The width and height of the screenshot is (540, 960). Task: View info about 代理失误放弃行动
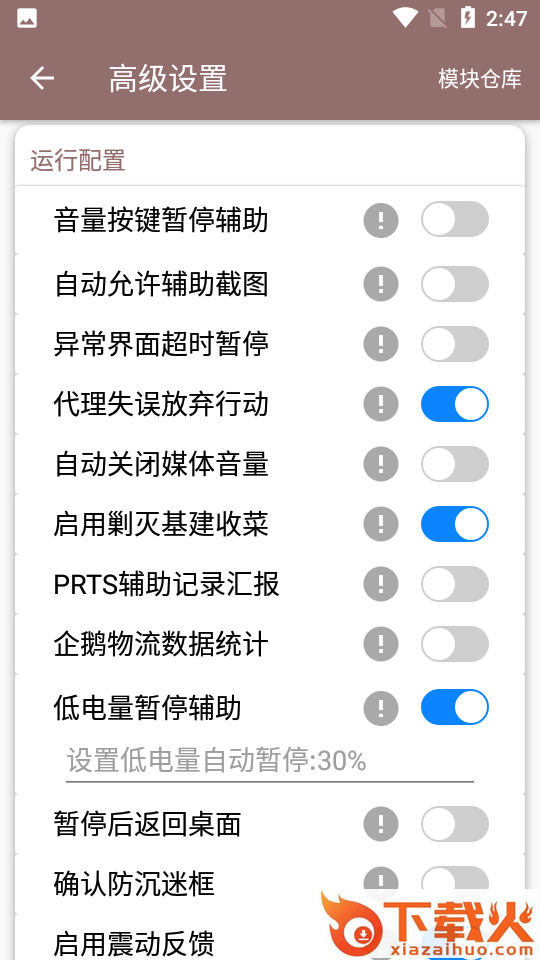point(381,404)
